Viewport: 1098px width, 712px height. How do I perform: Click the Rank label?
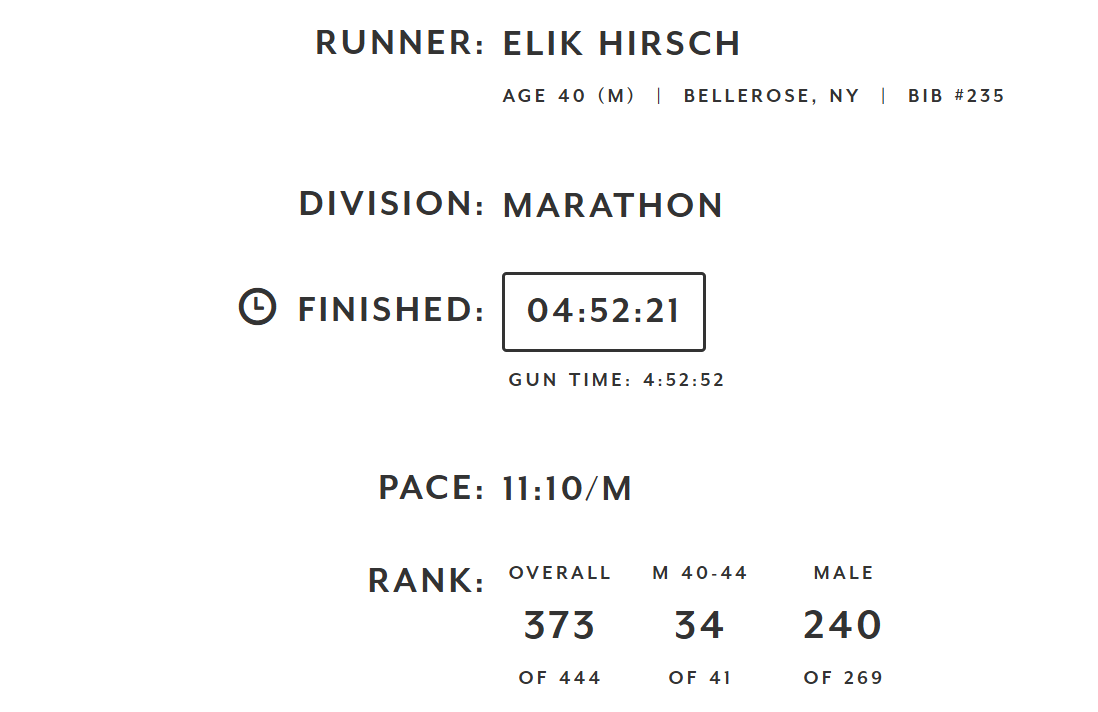coord(426,581)
